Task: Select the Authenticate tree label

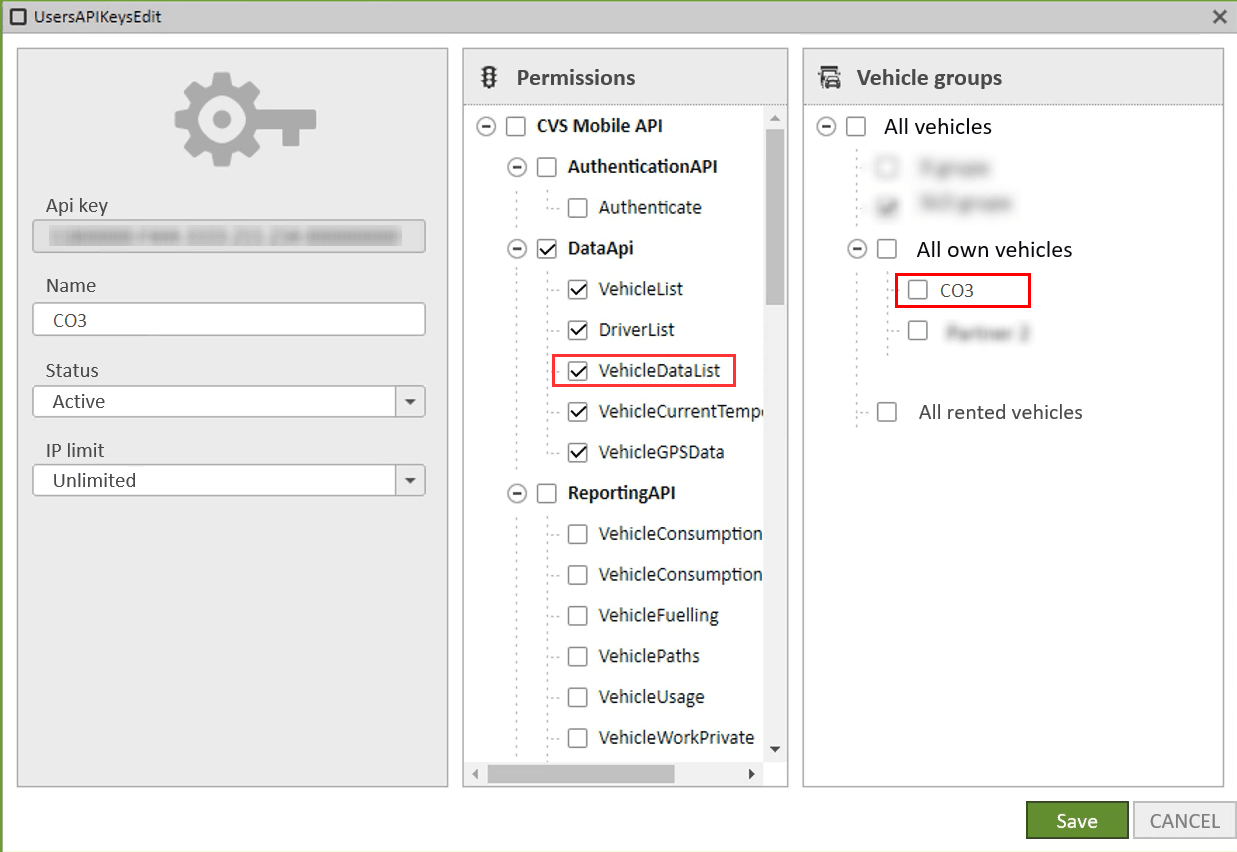Action: pyautogui.click(x=650, y=208)
